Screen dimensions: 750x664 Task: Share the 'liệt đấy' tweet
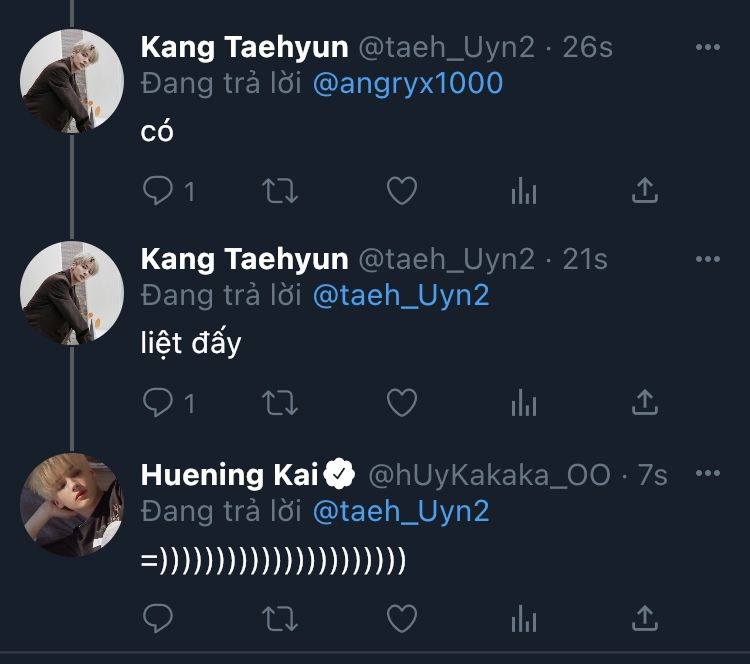pos(646,402)
